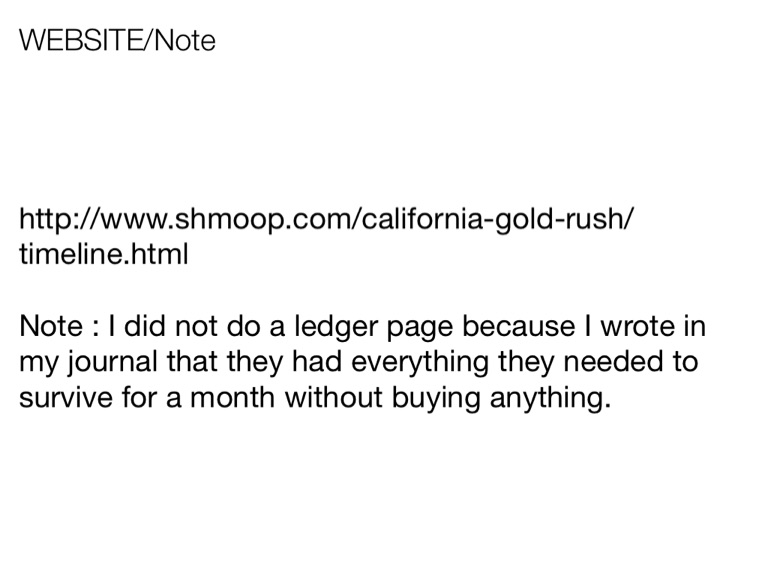This screenshot has height=561, width=768.
Task: Click the word "month" in the last line
Action: point(227,397)
